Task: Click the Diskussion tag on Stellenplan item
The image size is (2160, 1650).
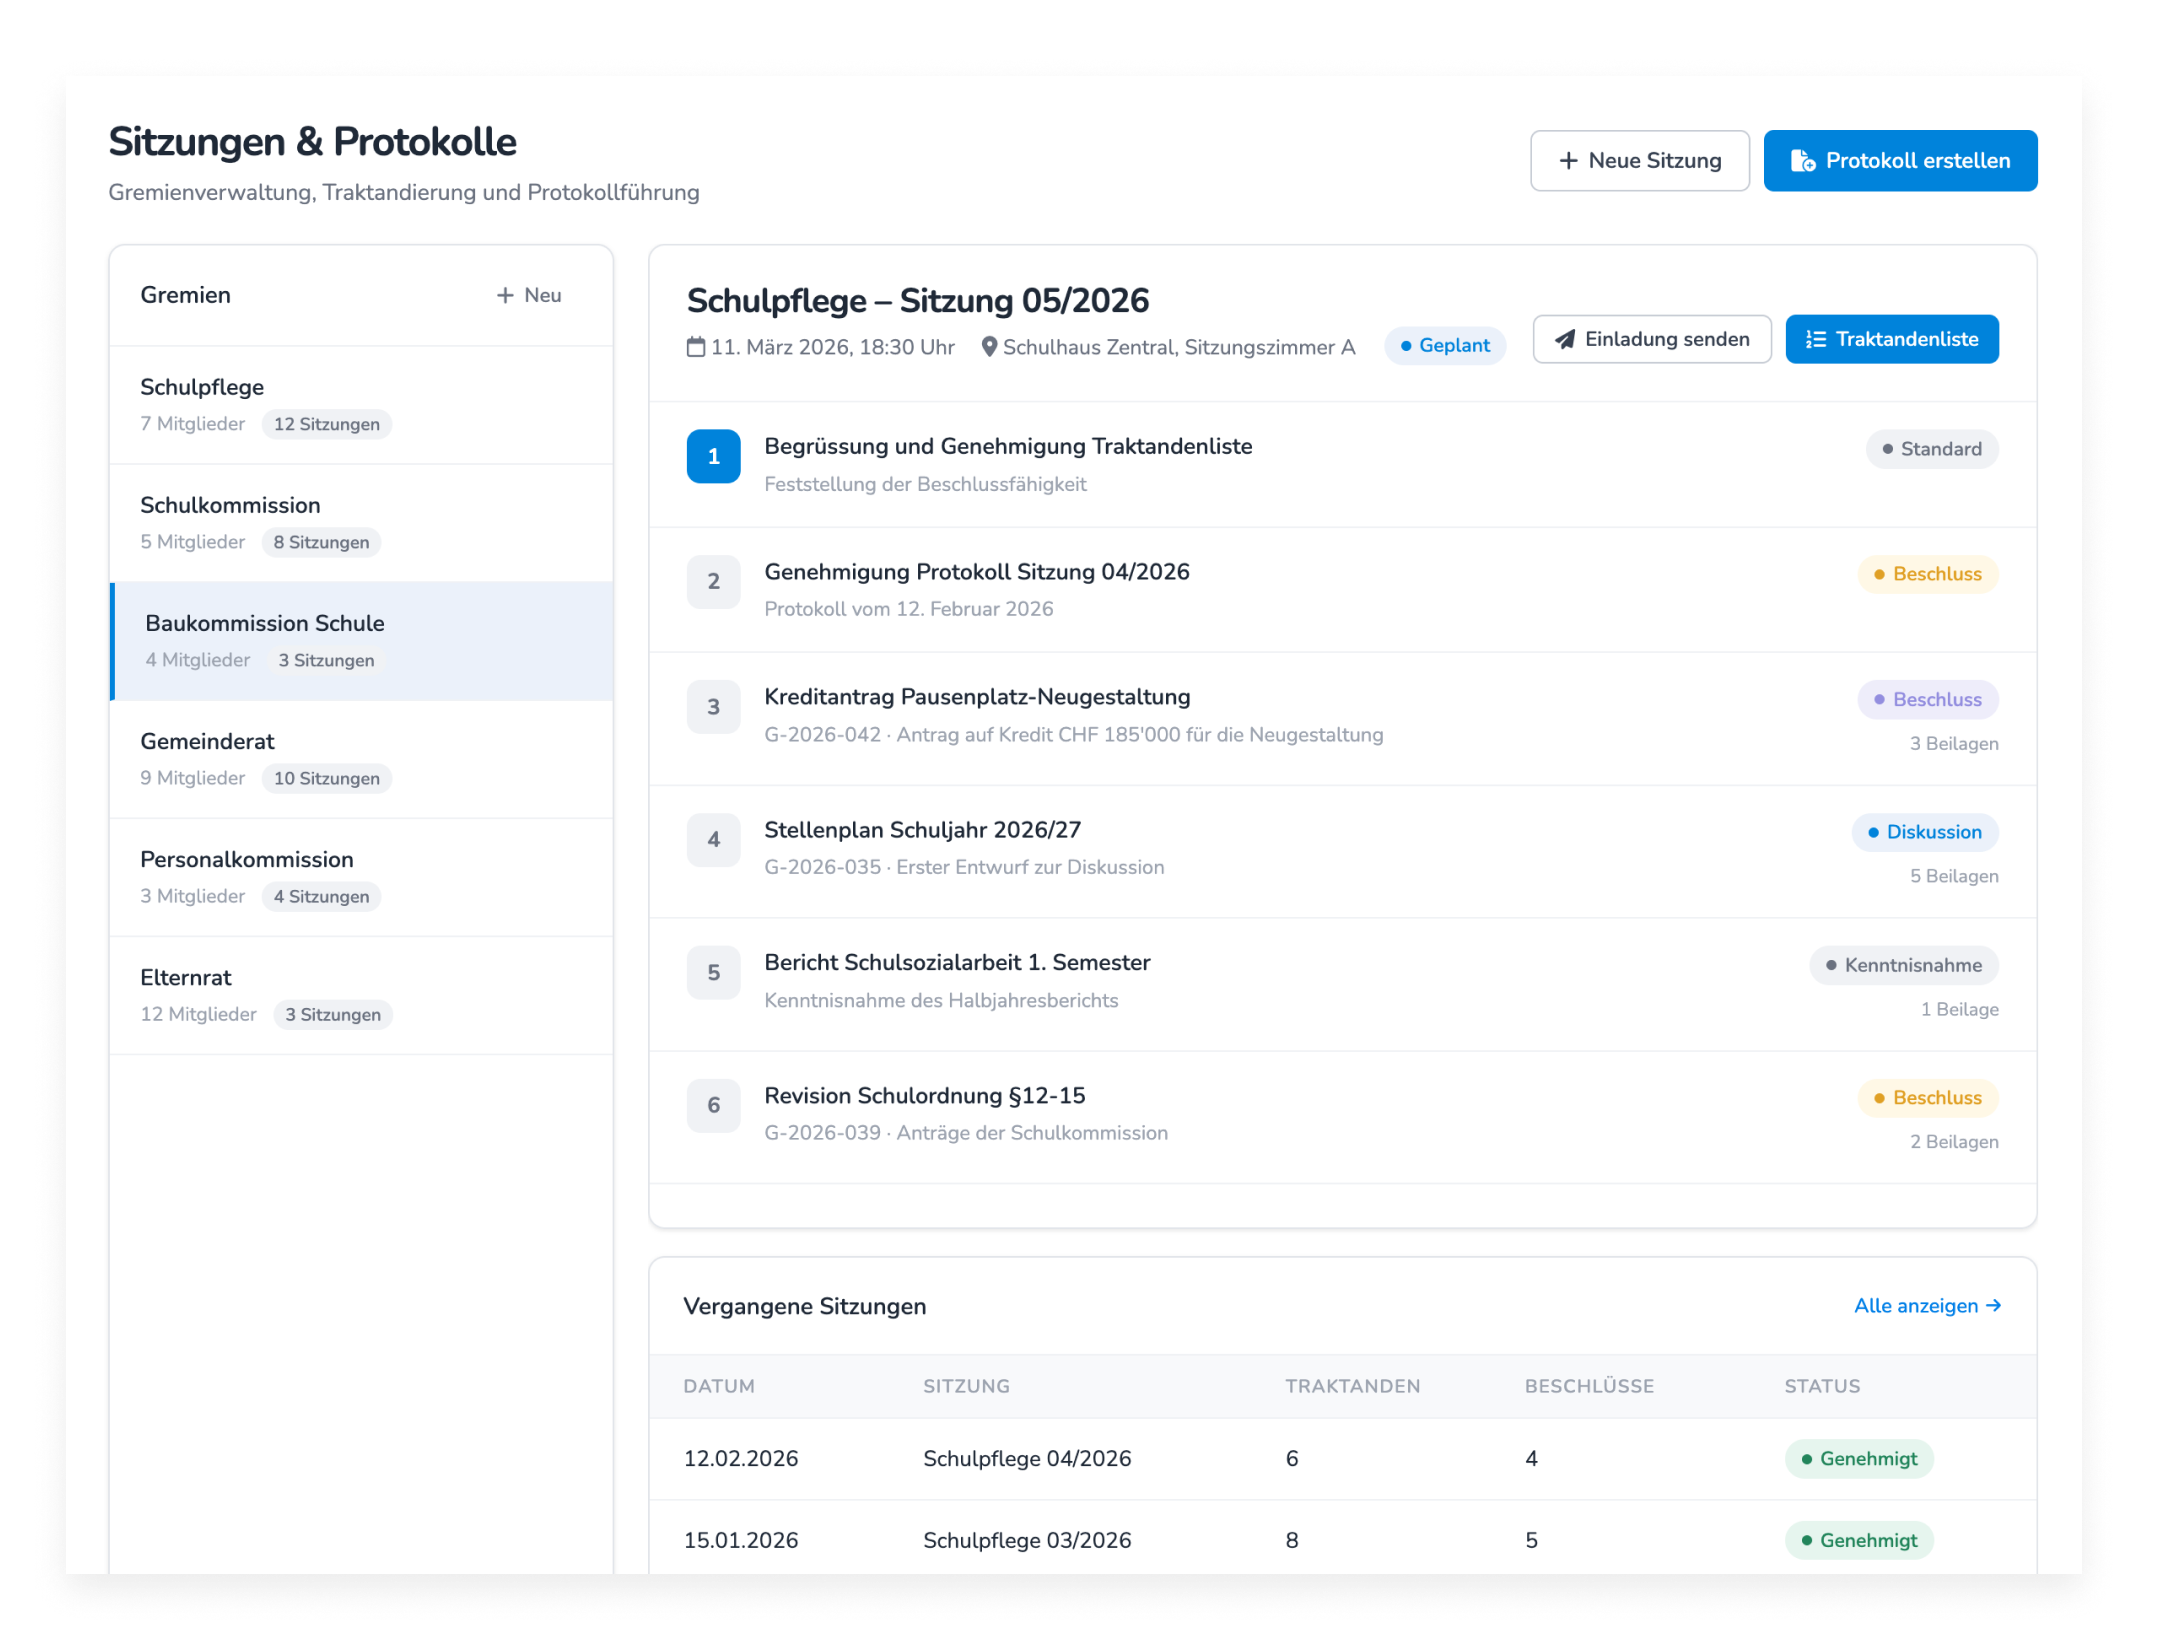Action: click(1924, 833)
